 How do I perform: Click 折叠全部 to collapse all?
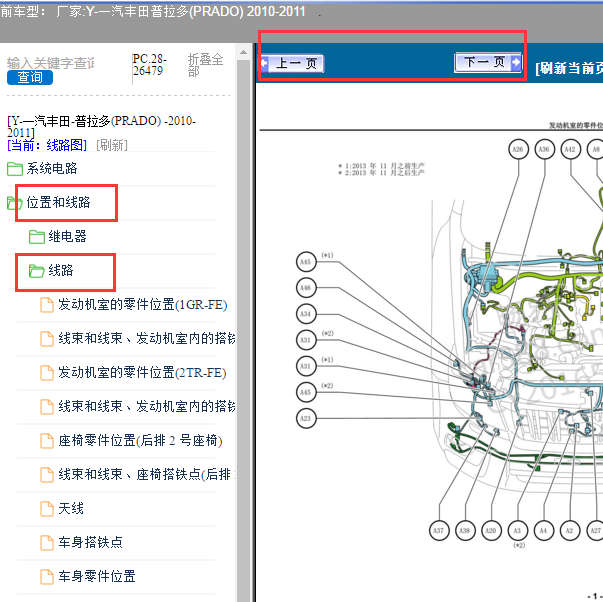point(205,65)
